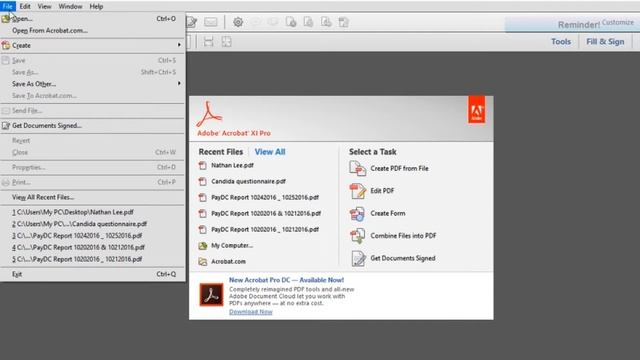
Task: Click the Customize button
Action: click(618, 22)
